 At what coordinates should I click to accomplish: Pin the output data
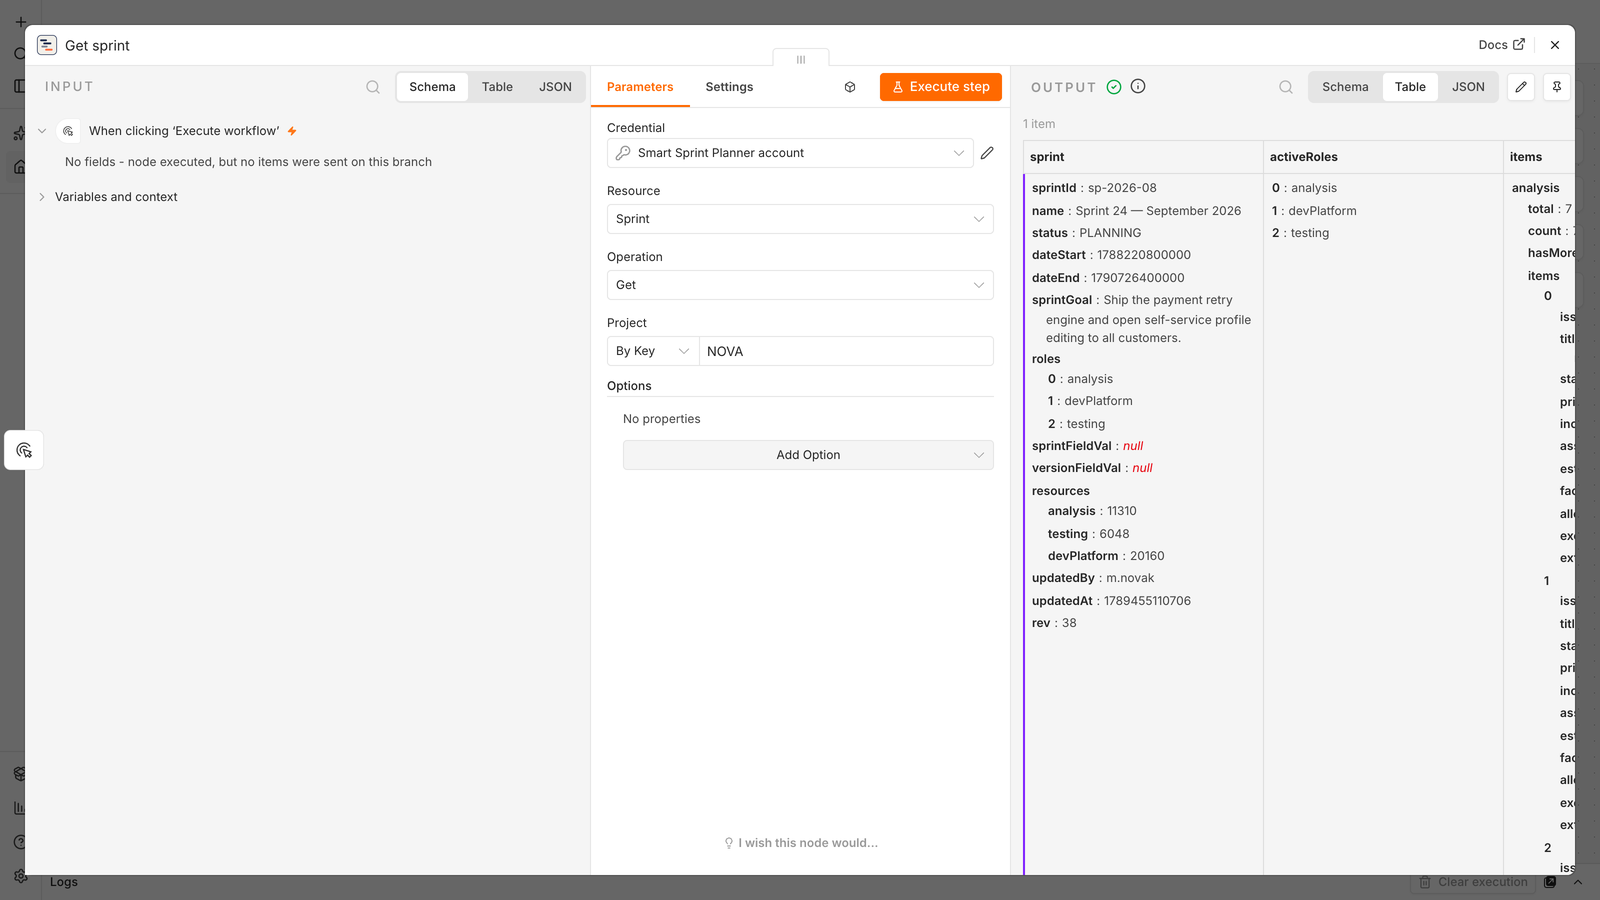(1557, 87)
